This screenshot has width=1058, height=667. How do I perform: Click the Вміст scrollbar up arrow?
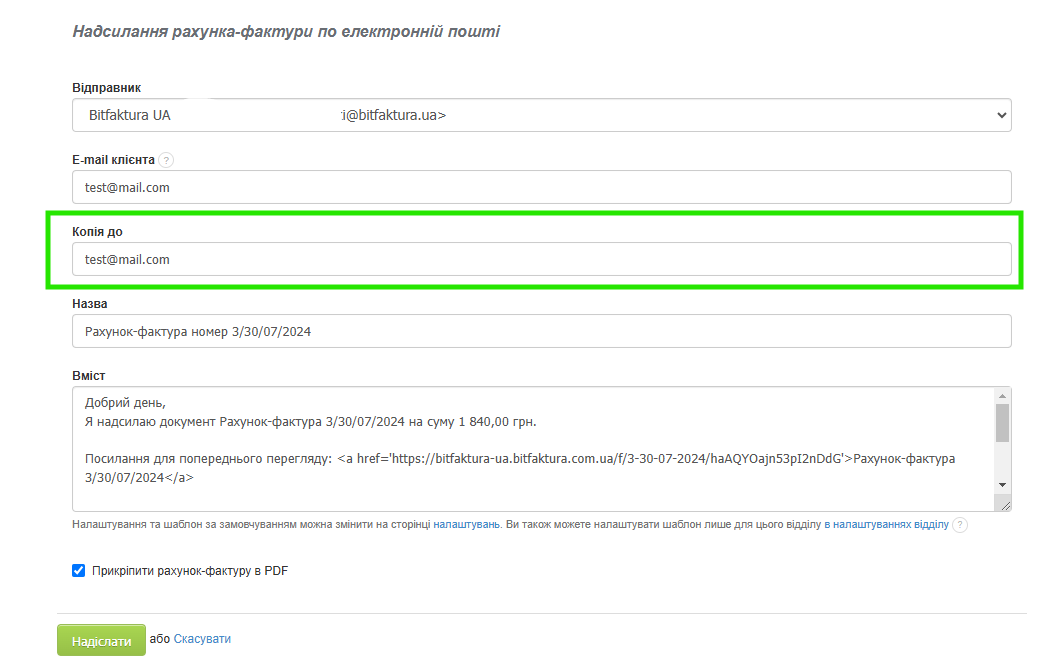(1002, 395)
